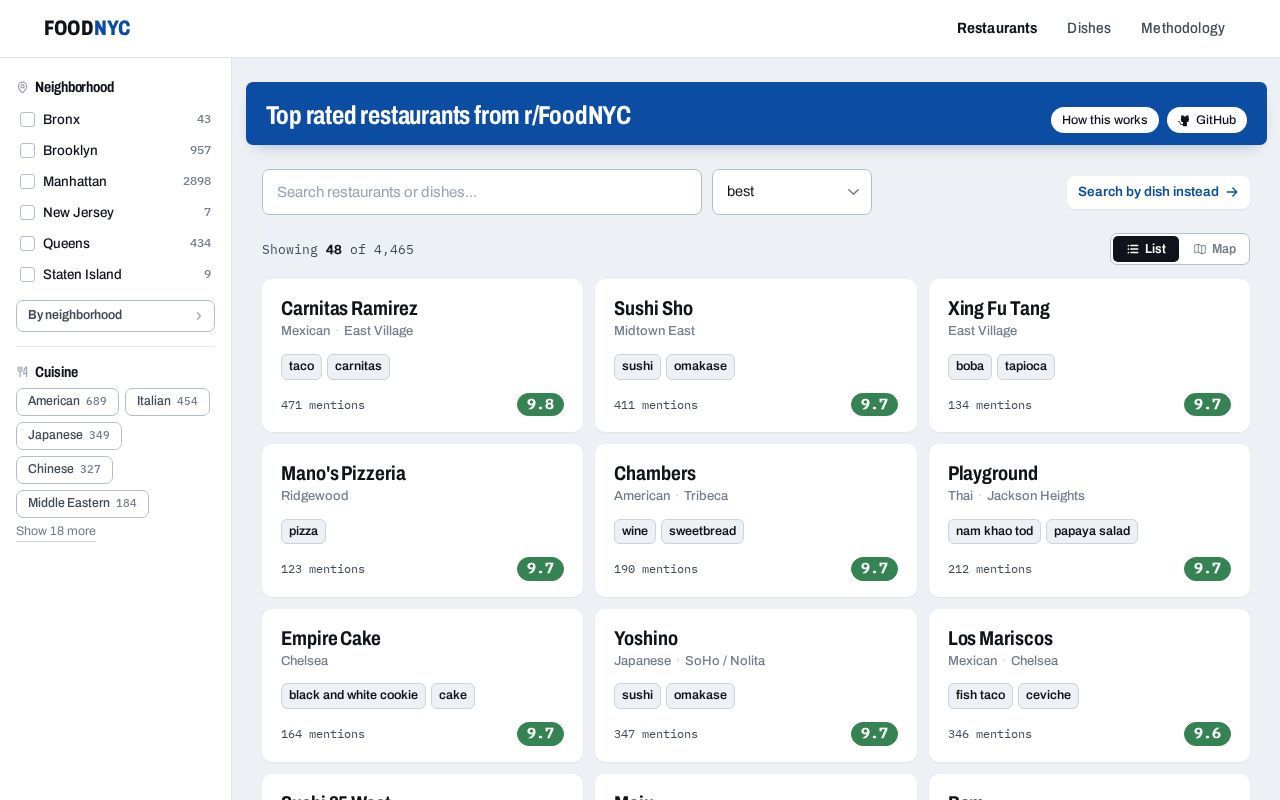Expand the By neighborhood selector
Screen dimensions: 1280x800
(115, 316)
